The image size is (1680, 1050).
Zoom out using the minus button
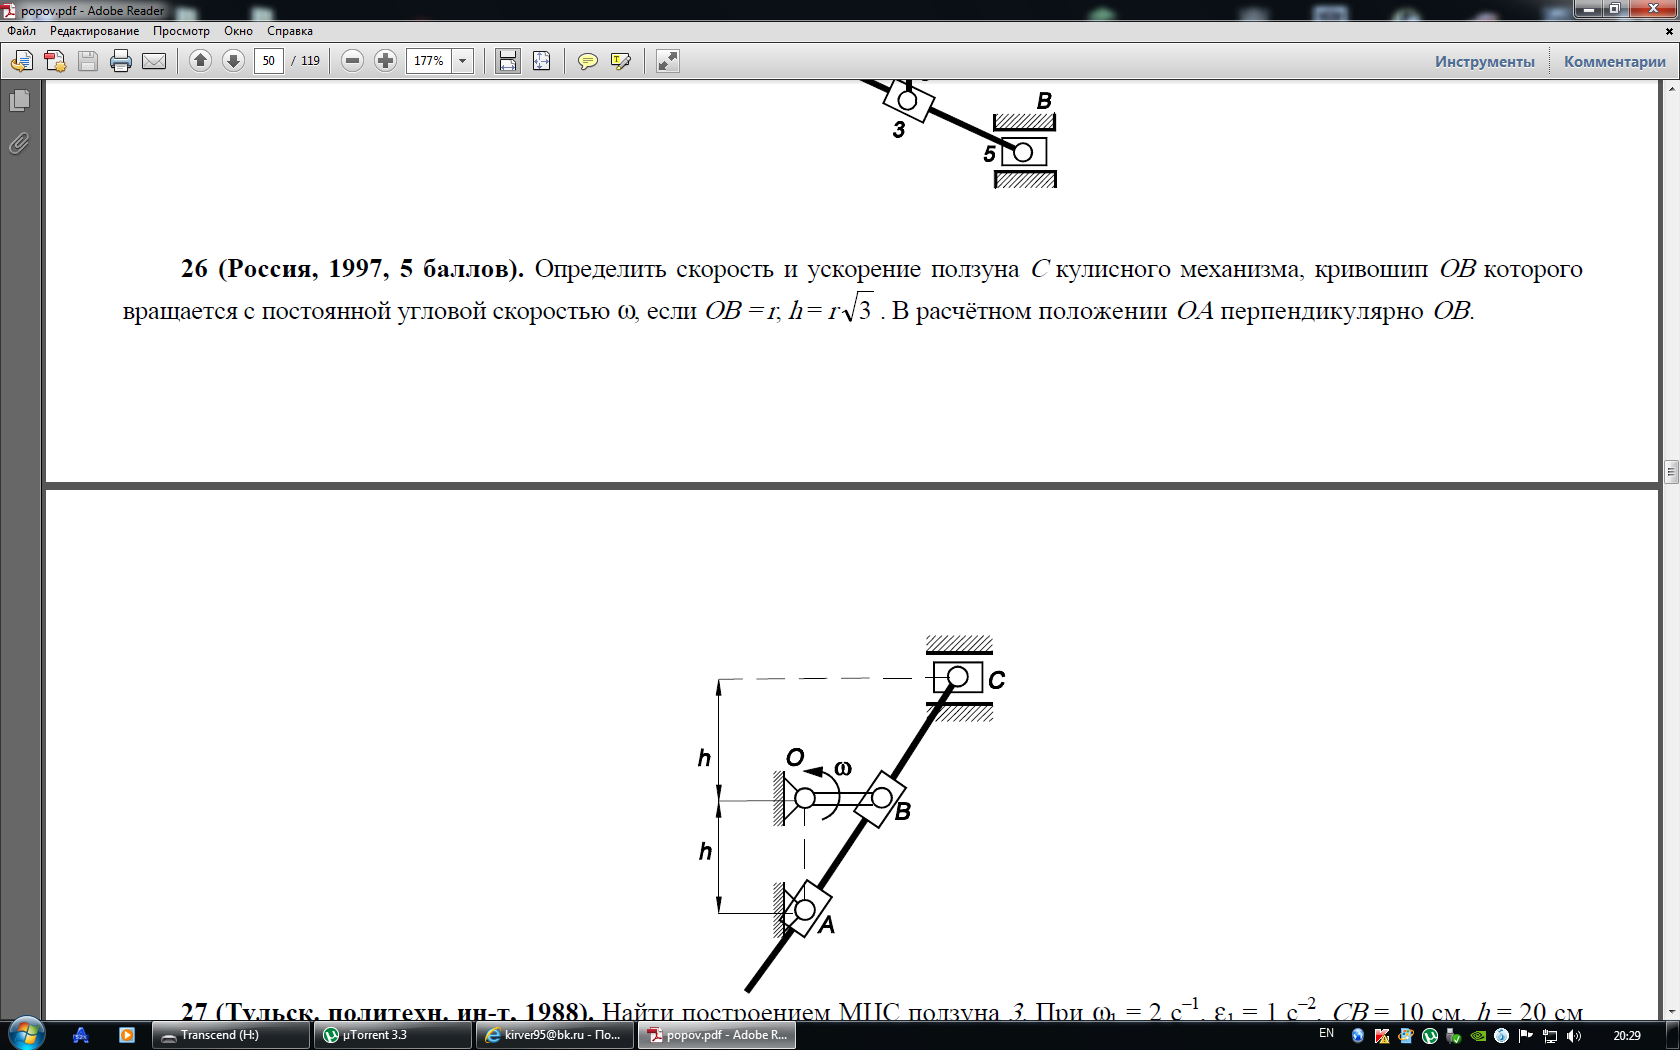point(352,61)
